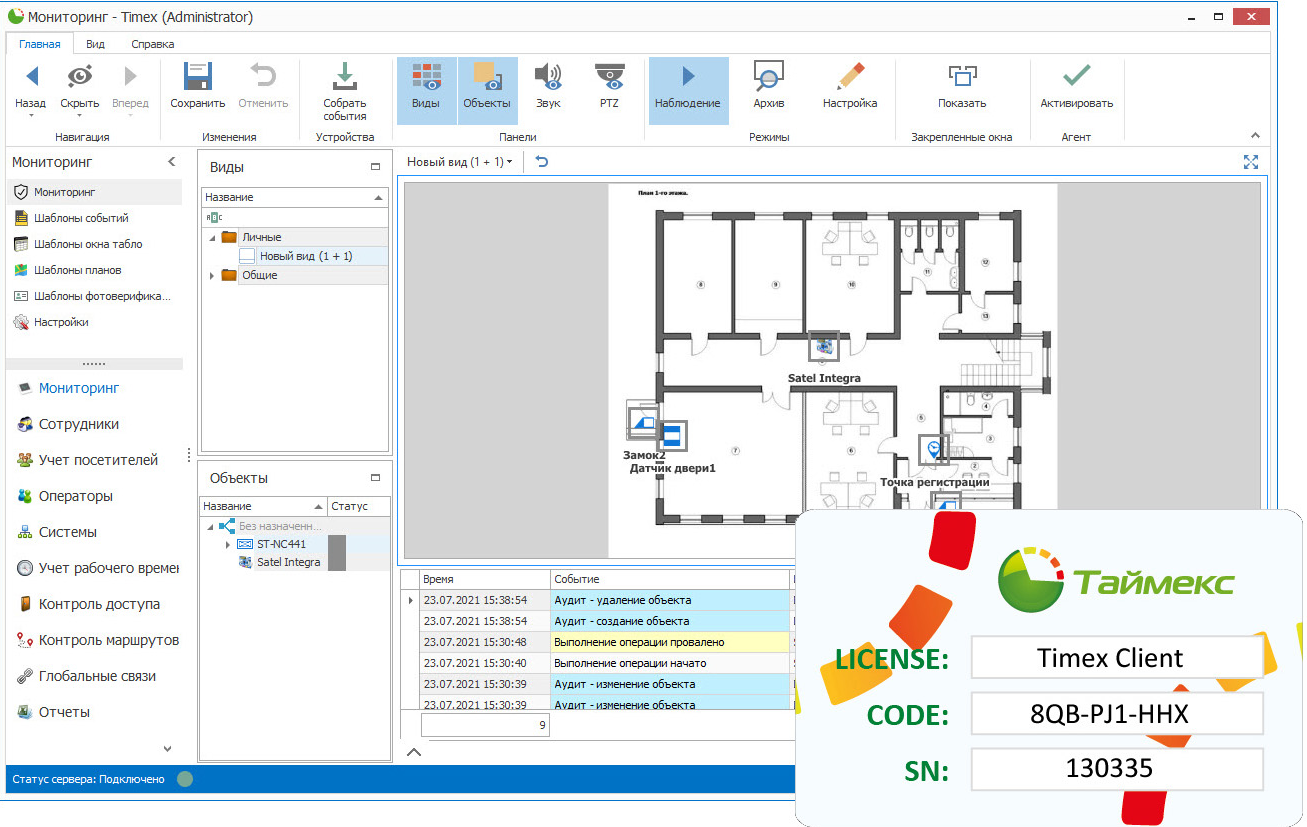Expand the Общие folder in views tree
This screenshot has width=1307, height=827.
coord(212,275)
